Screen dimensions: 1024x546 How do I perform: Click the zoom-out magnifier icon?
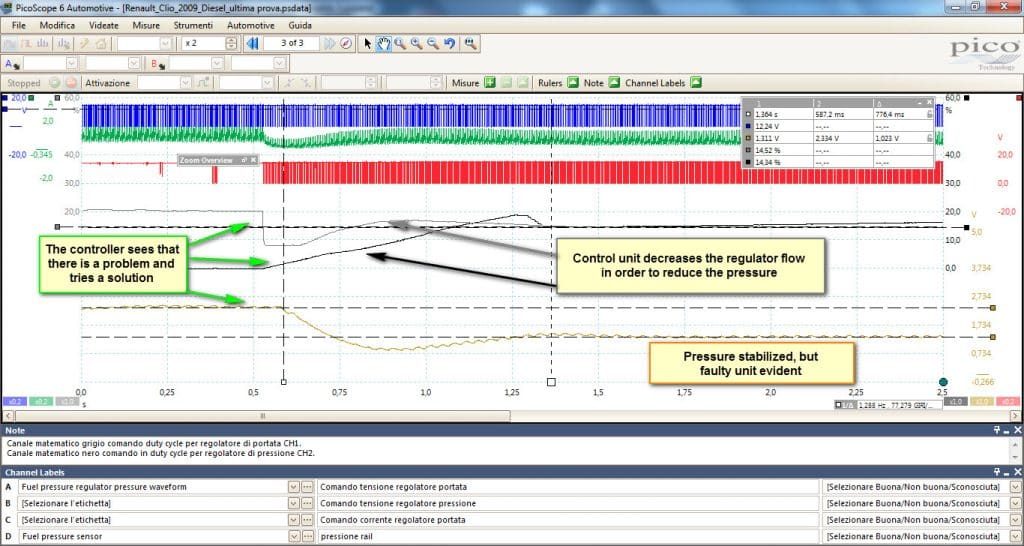tap(432, 44)
